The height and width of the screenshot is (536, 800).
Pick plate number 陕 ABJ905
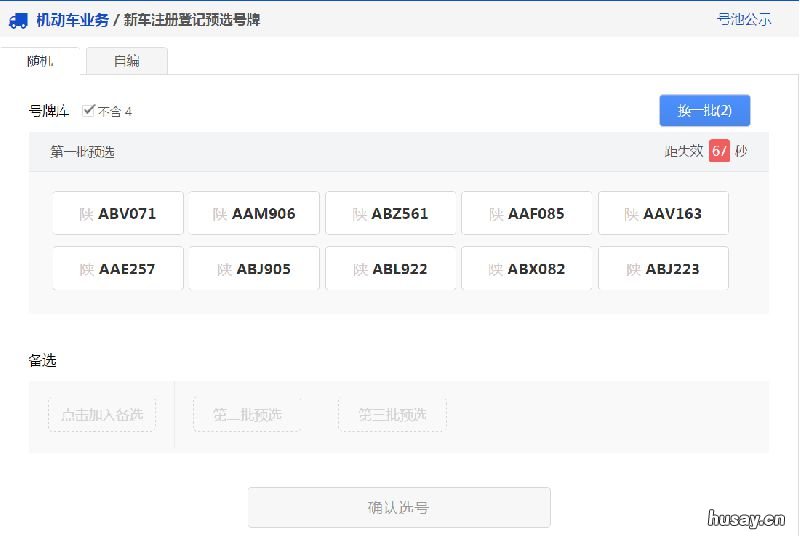click(254, 269)
